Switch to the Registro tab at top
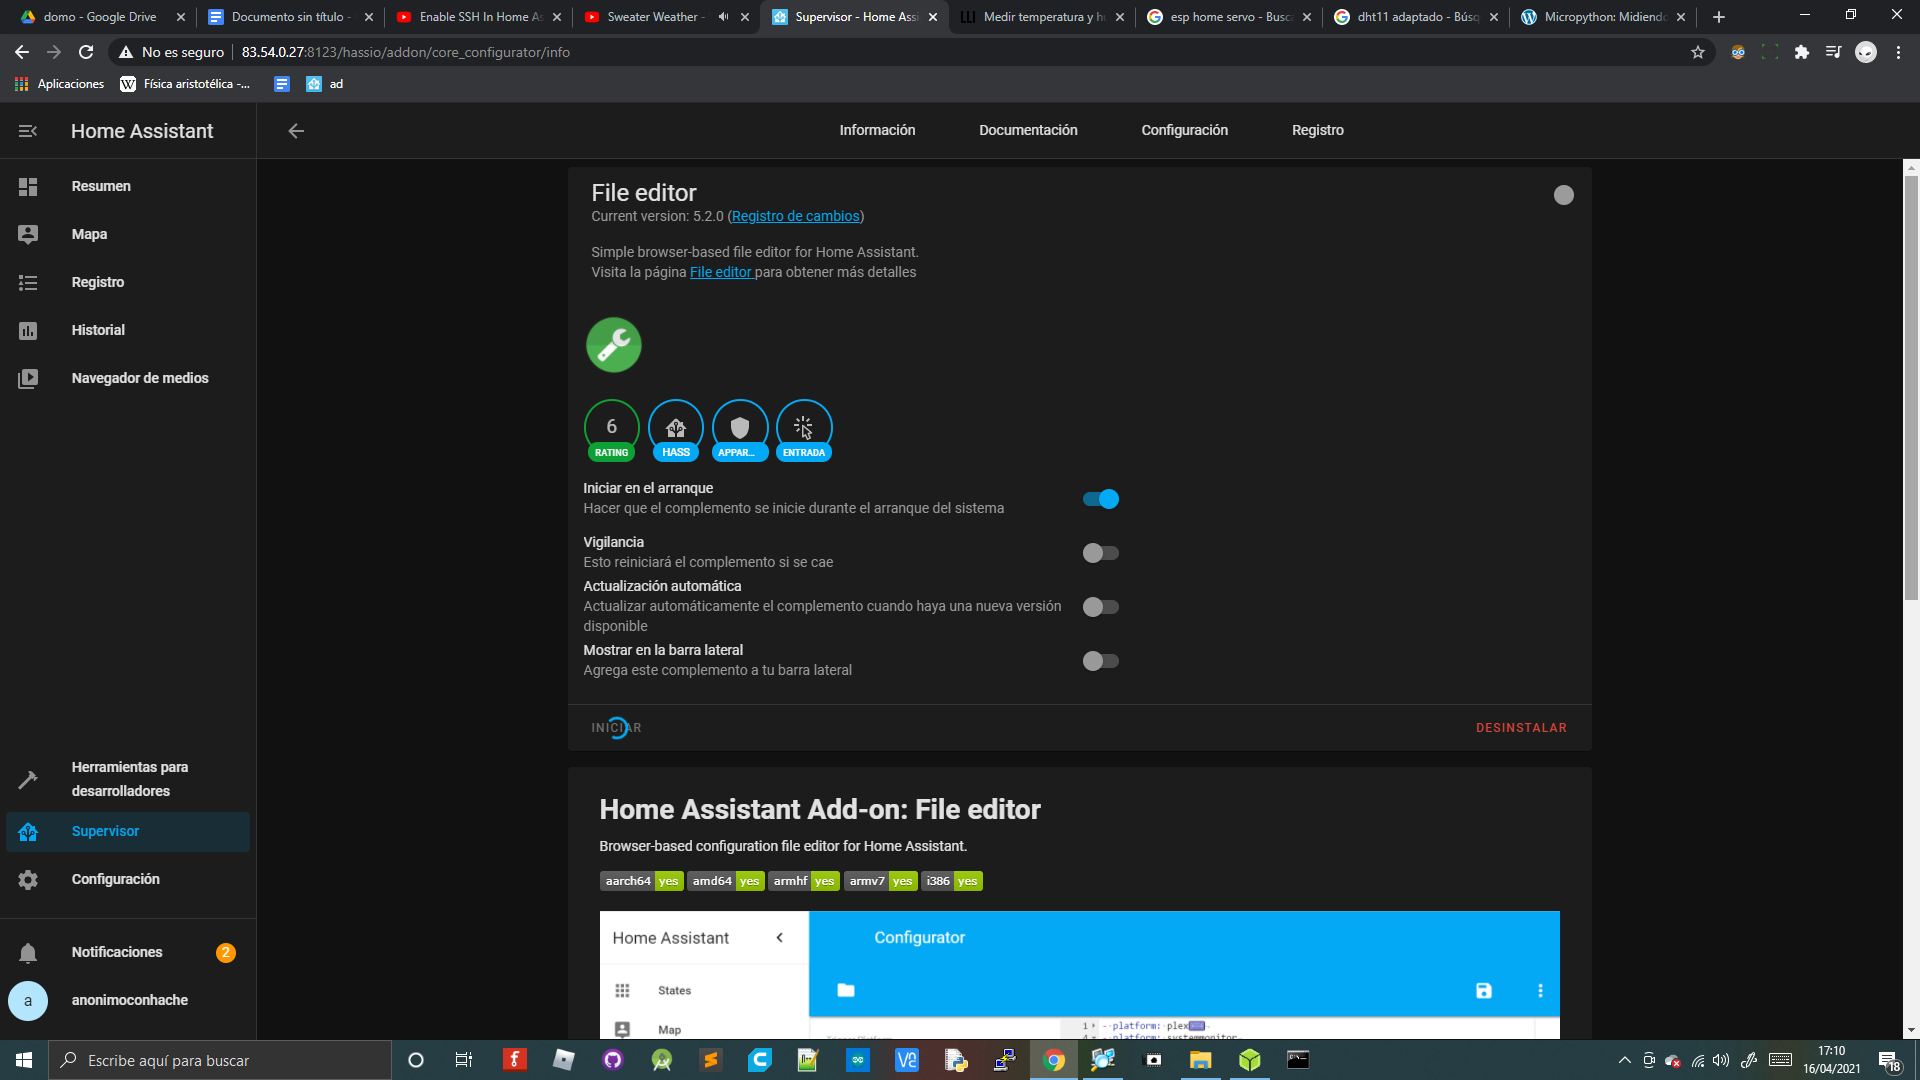This screenshot has width=1920, height=1080. [1317, 130]
